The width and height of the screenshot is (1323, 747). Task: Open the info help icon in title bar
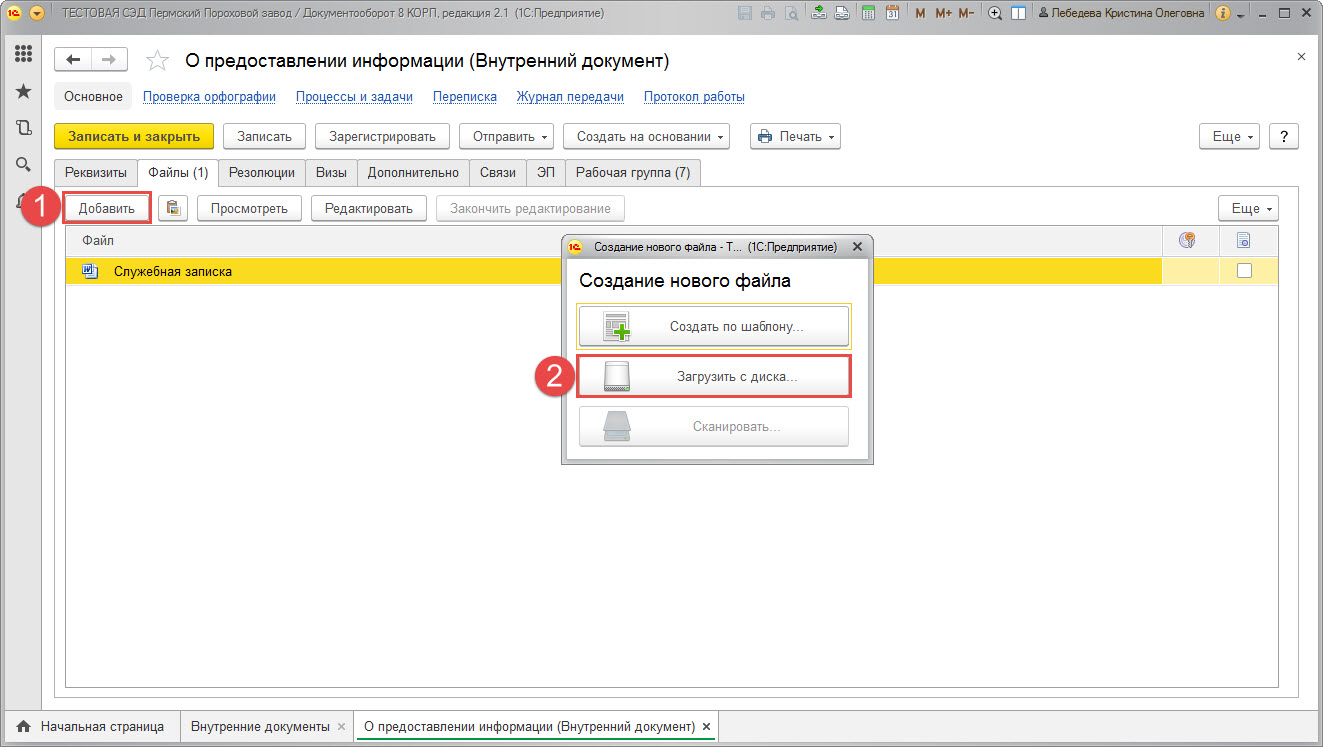1223,13
